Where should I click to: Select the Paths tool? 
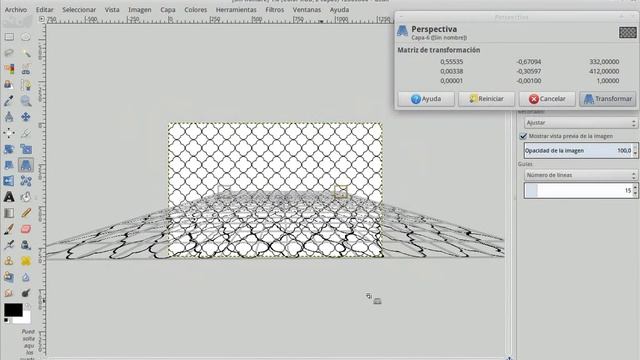tap(26, 85)
